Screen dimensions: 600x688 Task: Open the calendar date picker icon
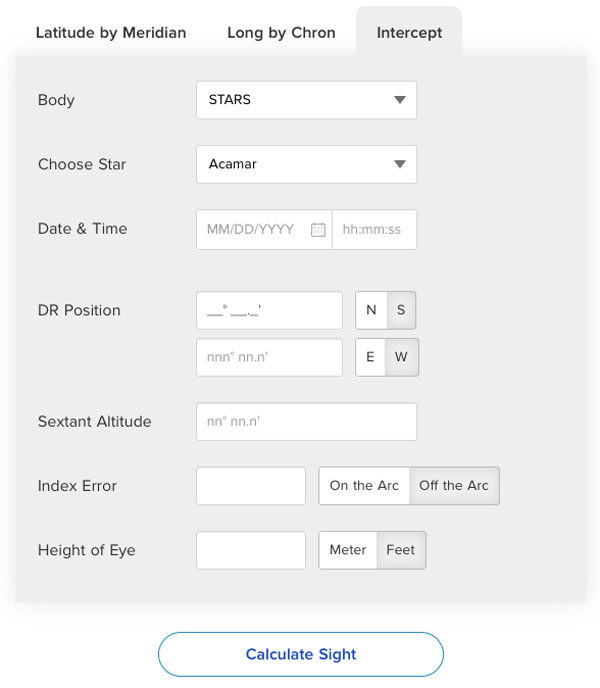(x=318, y=229)
